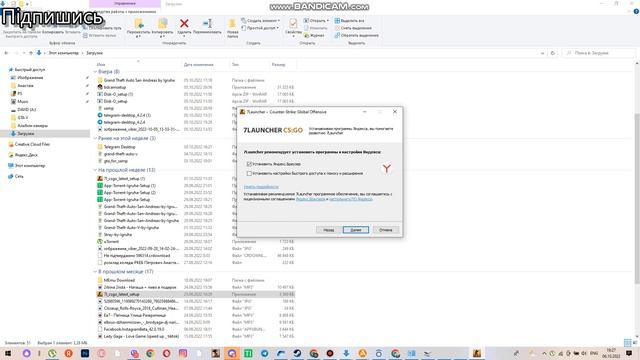
Task: Click the file list vertical scrollbar
Action: pyautogui.click(x=637, y=200)
